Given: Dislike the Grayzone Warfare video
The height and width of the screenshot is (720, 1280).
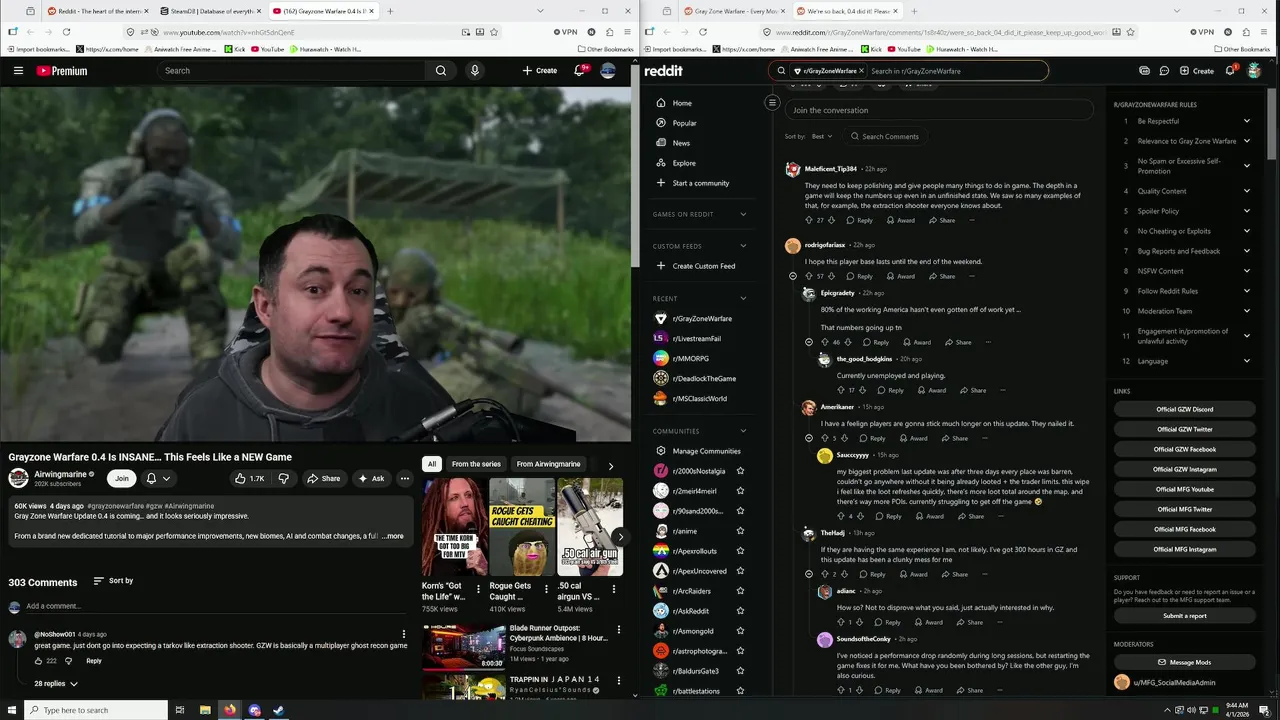Looking at the screenshot, I should click(283, 478).
